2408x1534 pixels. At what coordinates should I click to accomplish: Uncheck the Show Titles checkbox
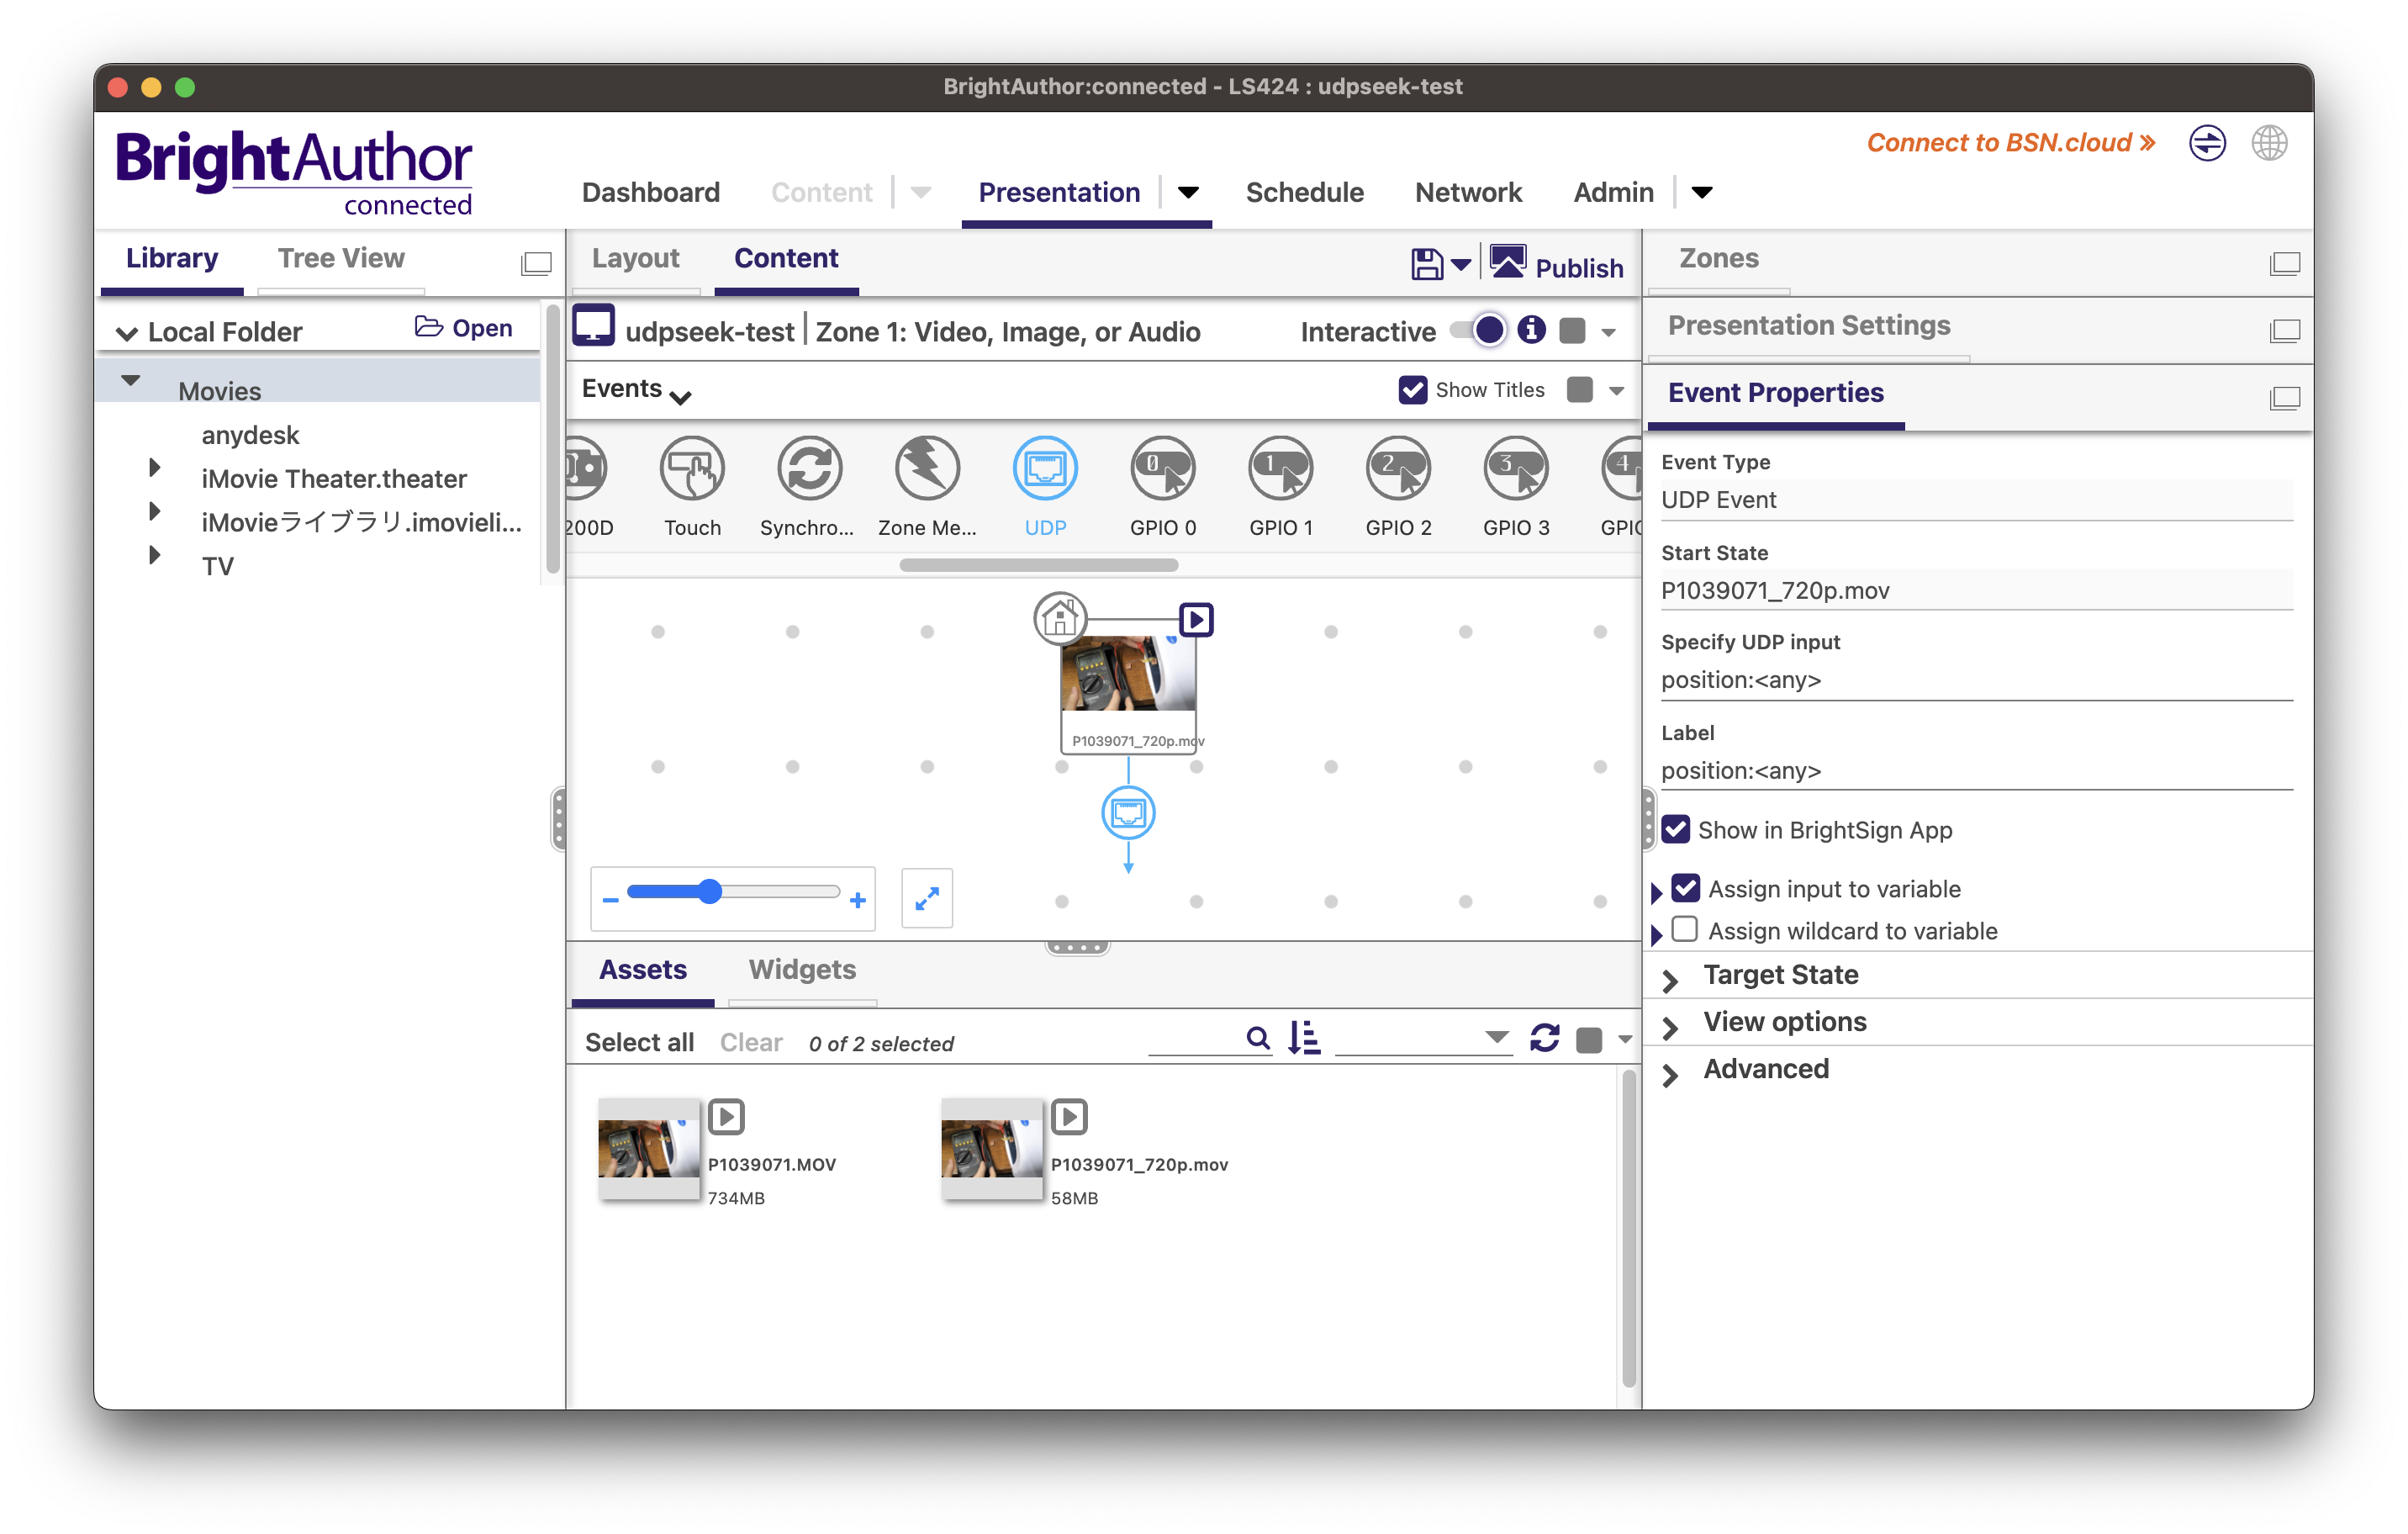1412,390
